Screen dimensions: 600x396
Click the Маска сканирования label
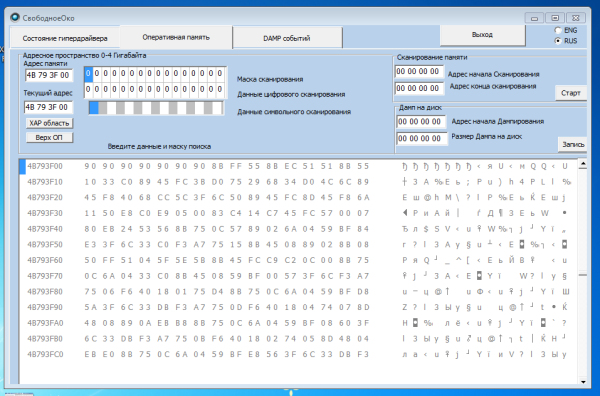[270, 79]
